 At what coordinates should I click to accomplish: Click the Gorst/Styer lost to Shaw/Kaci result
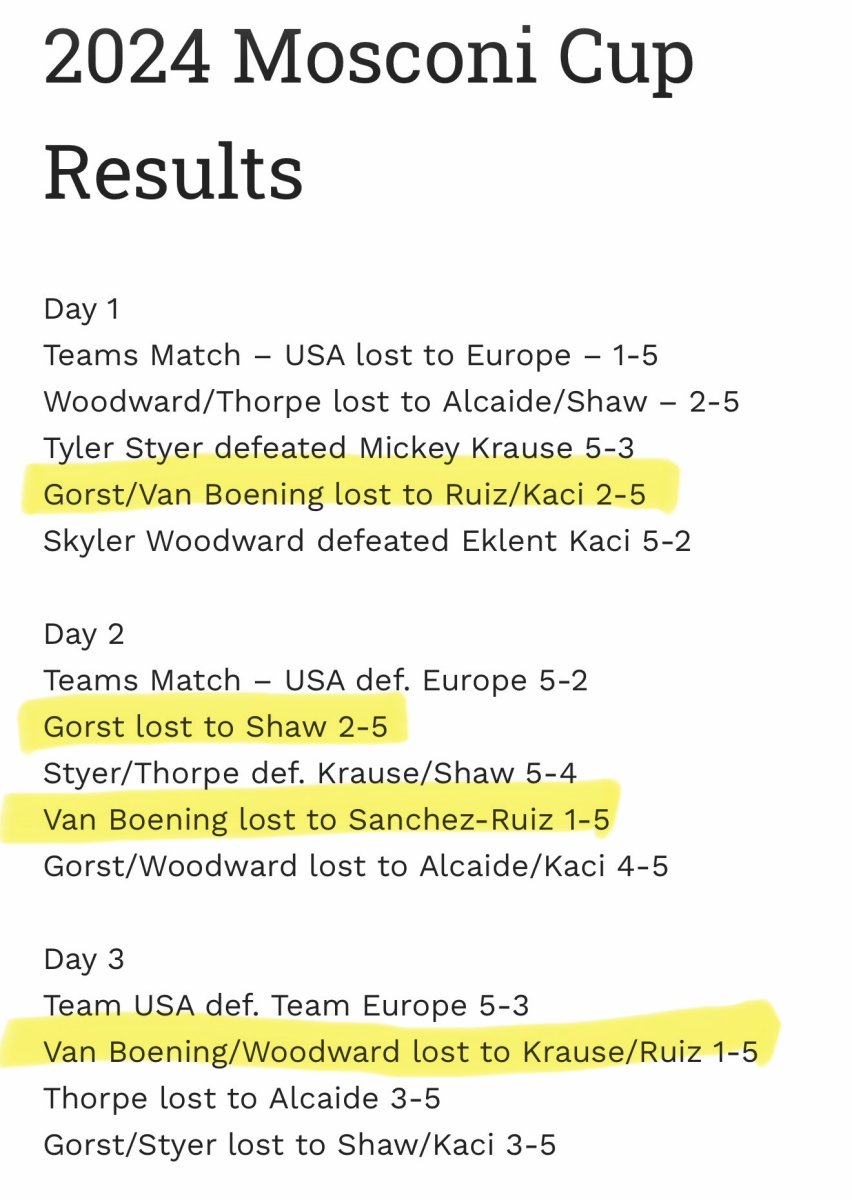299,1144
